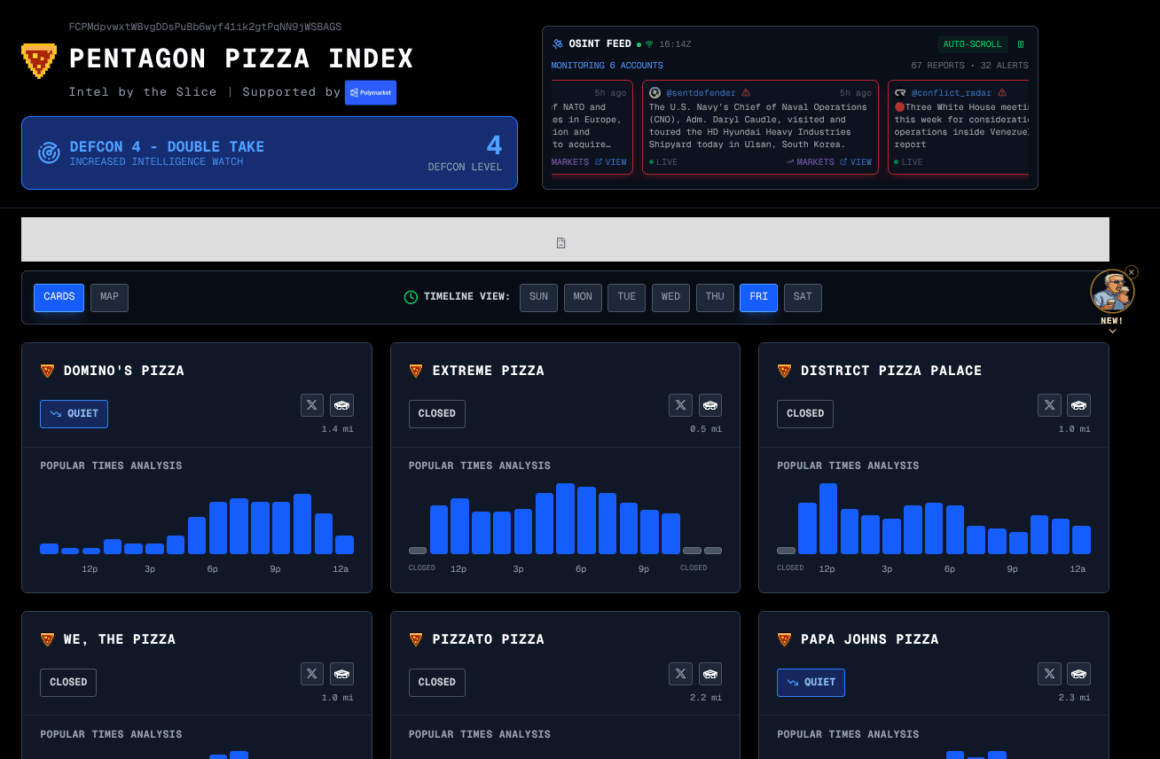Click the pizza slice logo beside PENTAGON PIZZA INDEX

tap(38, 59)
